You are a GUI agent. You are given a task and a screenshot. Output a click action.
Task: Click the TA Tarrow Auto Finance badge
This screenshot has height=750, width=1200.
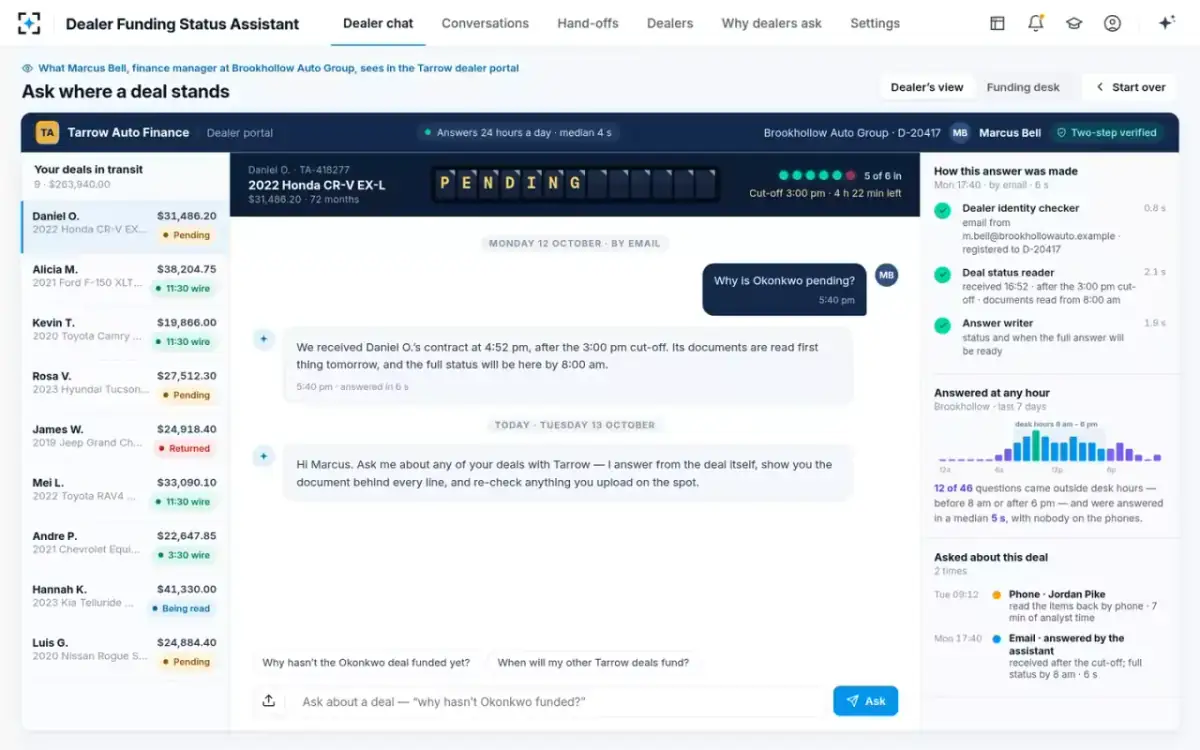pyautogui.click(x=47, y=132)
